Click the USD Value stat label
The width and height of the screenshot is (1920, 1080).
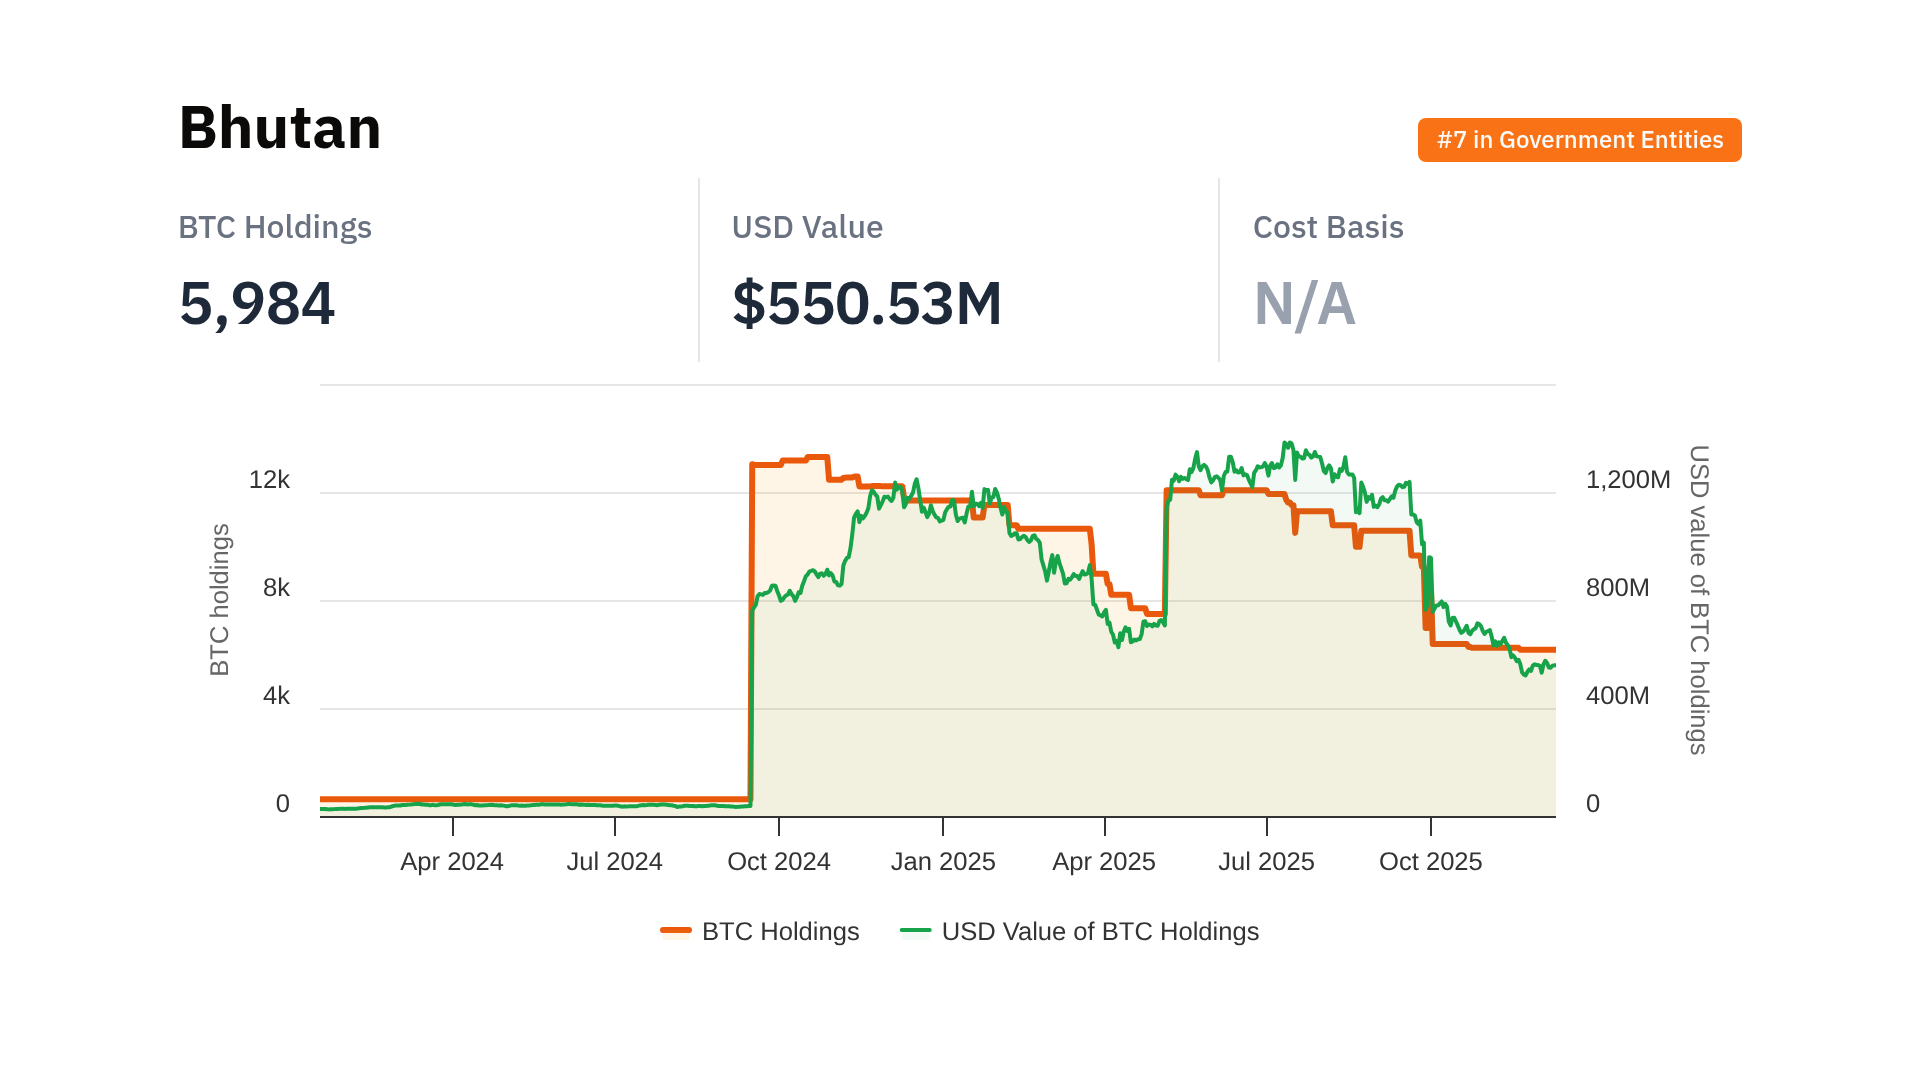[807, 227]
